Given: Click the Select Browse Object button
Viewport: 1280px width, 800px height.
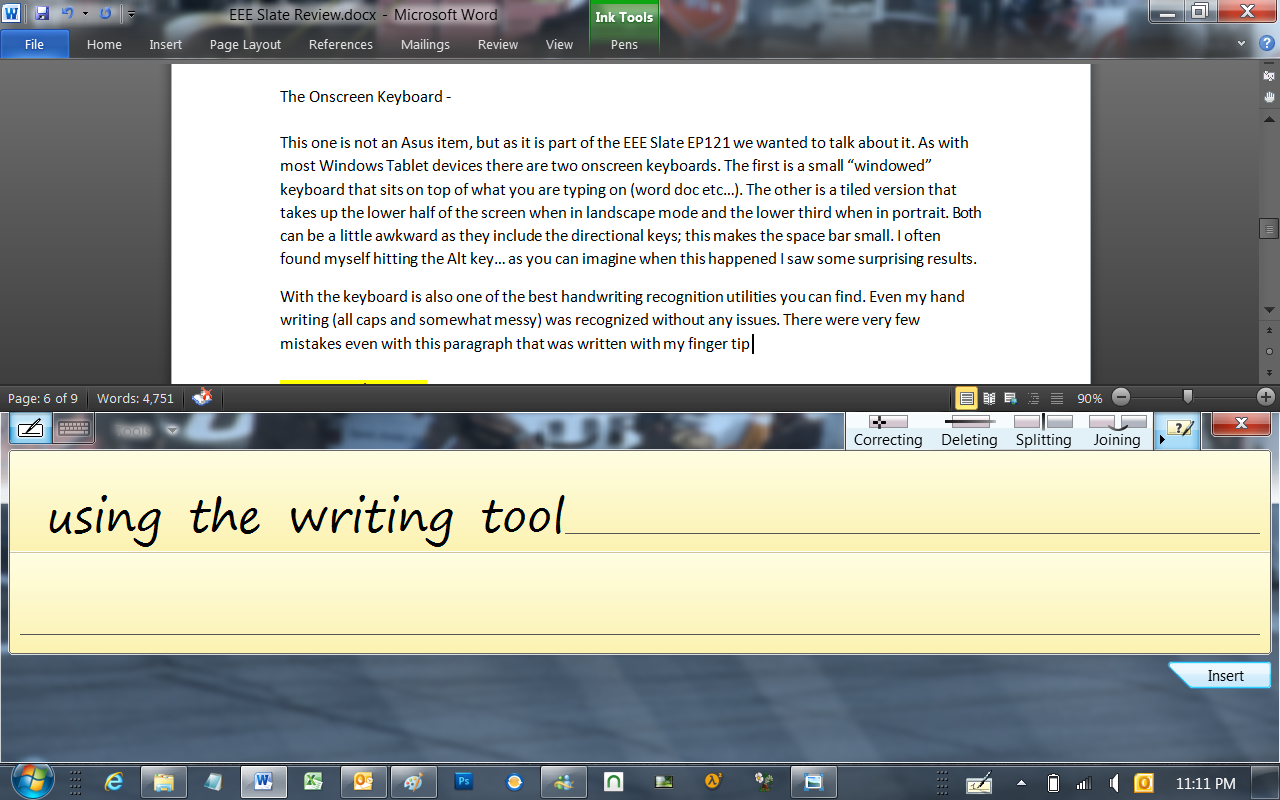Looking at the screenshot, I should click(1269, 352).
